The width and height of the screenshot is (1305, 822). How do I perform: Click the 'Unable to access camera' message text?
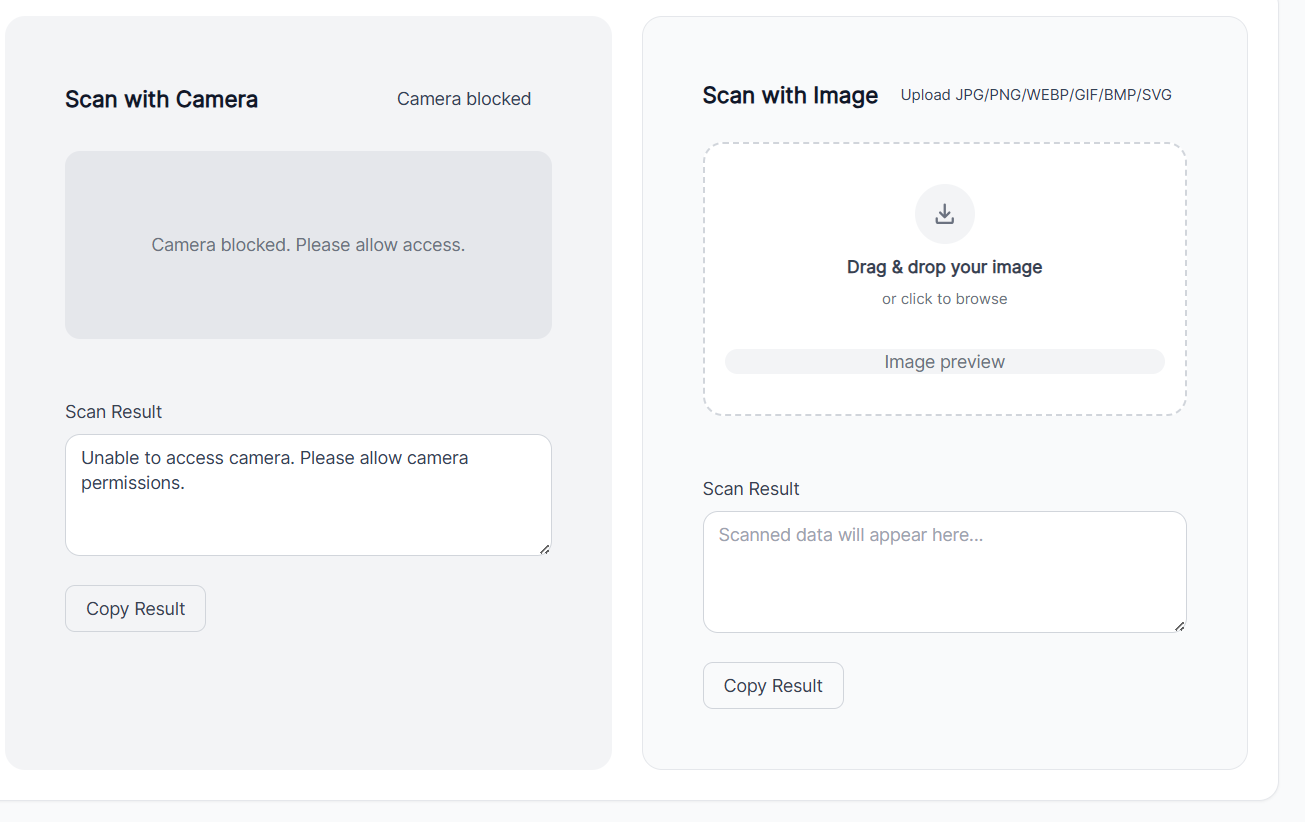coord(274,457)
